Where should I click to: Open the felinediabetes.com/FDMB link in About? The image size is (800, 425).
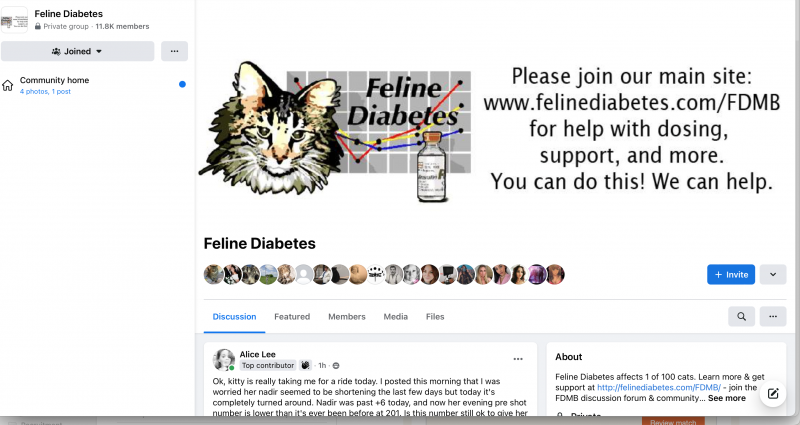[659, 387]
